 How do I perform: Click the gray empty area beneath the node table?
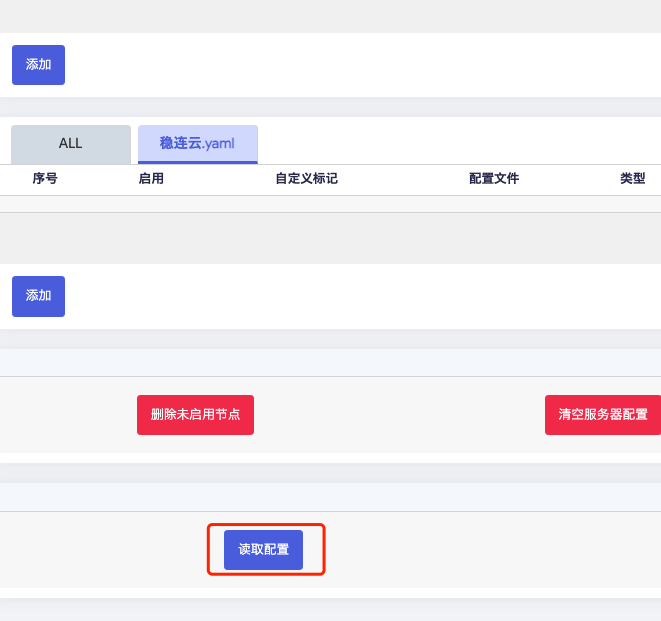pyautogui.click(x=330, y=238)
